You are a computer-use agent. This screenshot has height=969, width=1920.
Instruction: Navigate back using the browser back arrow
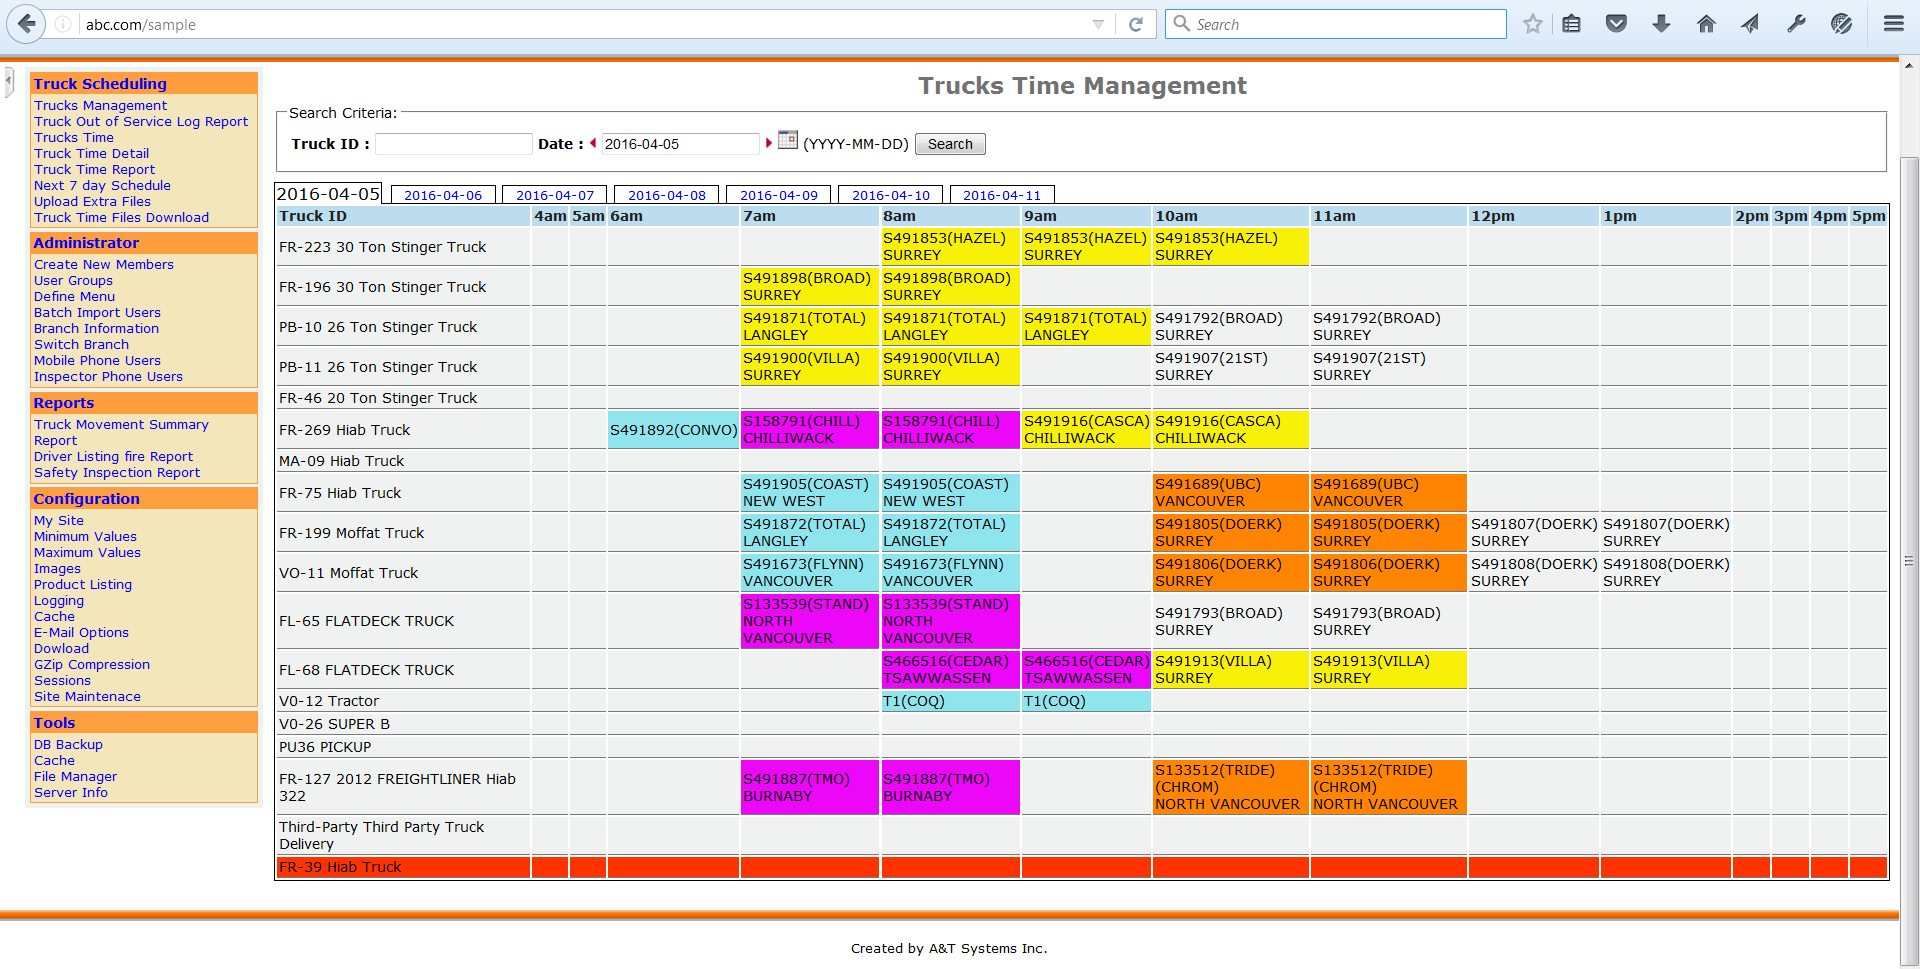click(x=27, y=24)
